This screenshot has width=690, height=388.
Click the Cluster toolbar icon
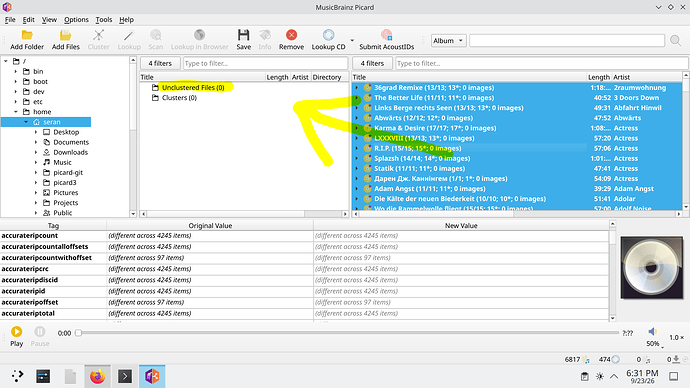[98, 35]
